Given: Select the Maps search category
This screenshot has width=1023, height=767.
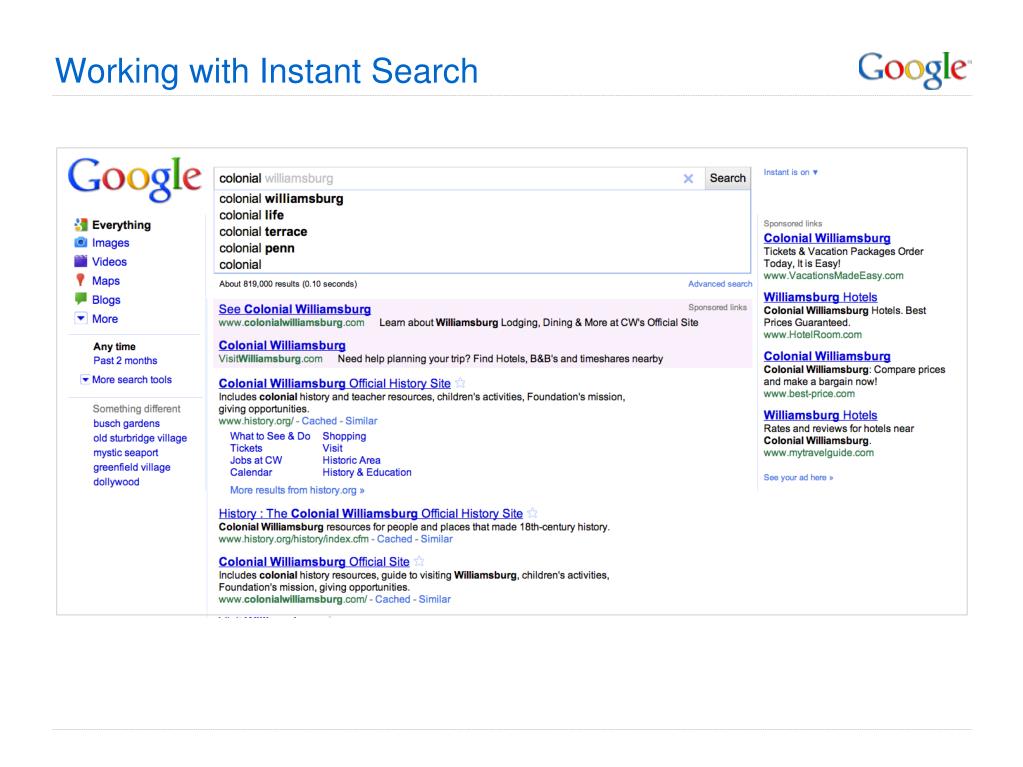Looking at the screenshot, I should click(x=106, y=280).
